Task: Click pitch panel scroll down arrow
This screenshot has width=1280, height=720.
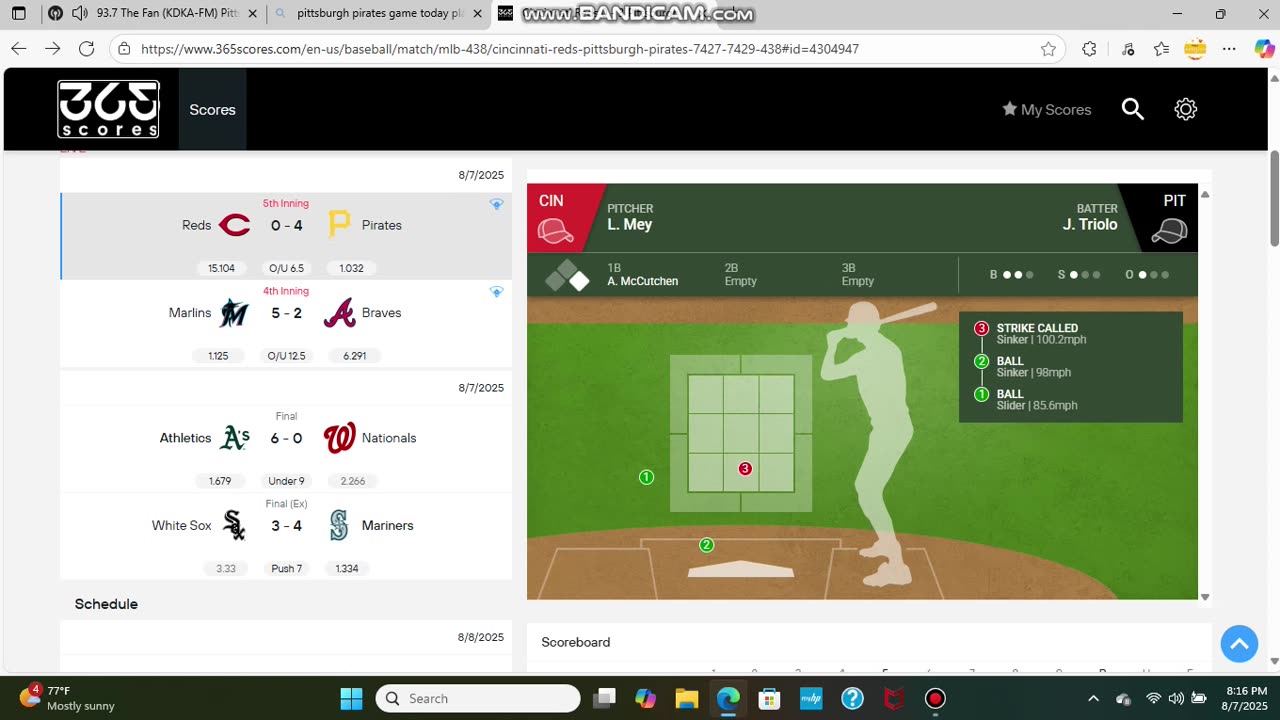Action: tap(1205, 597)
